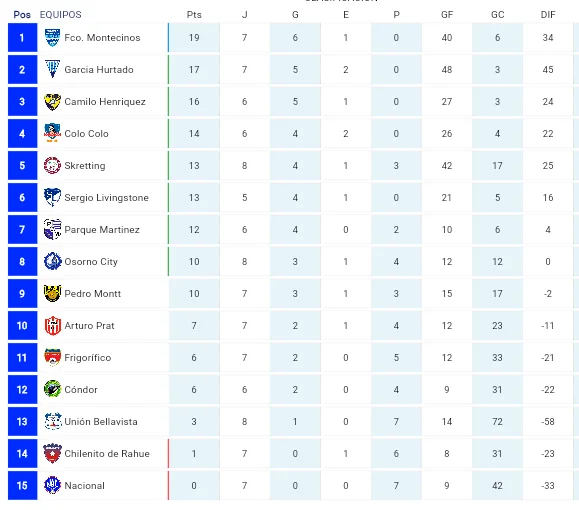Select the Unión Bellavista team name

[x=101, y=421]
